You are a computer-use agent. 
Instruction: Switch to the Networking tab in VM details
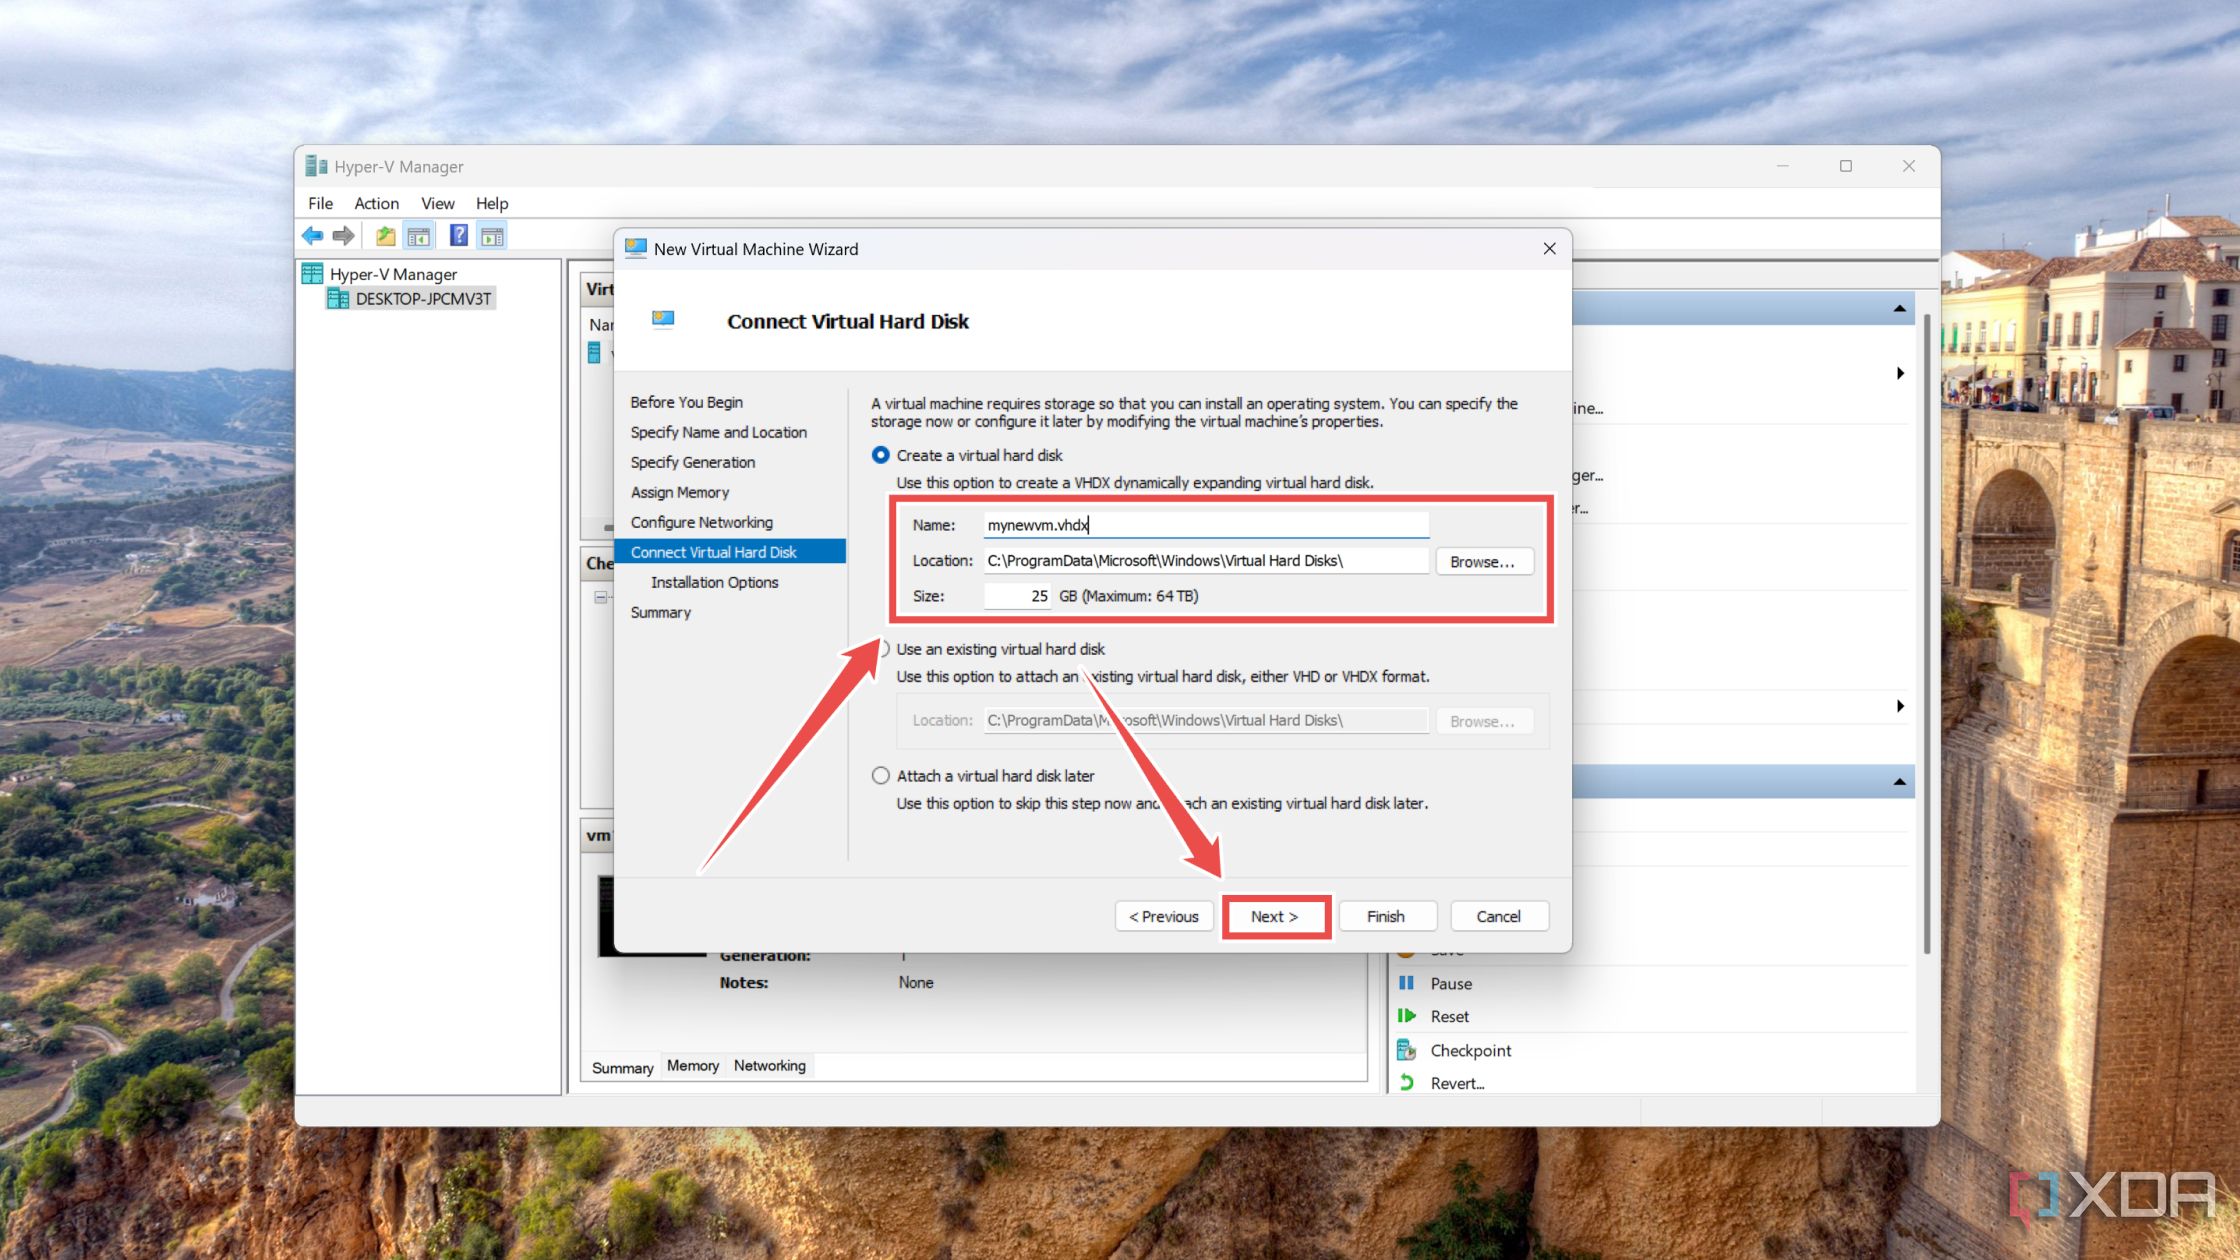769,1065
